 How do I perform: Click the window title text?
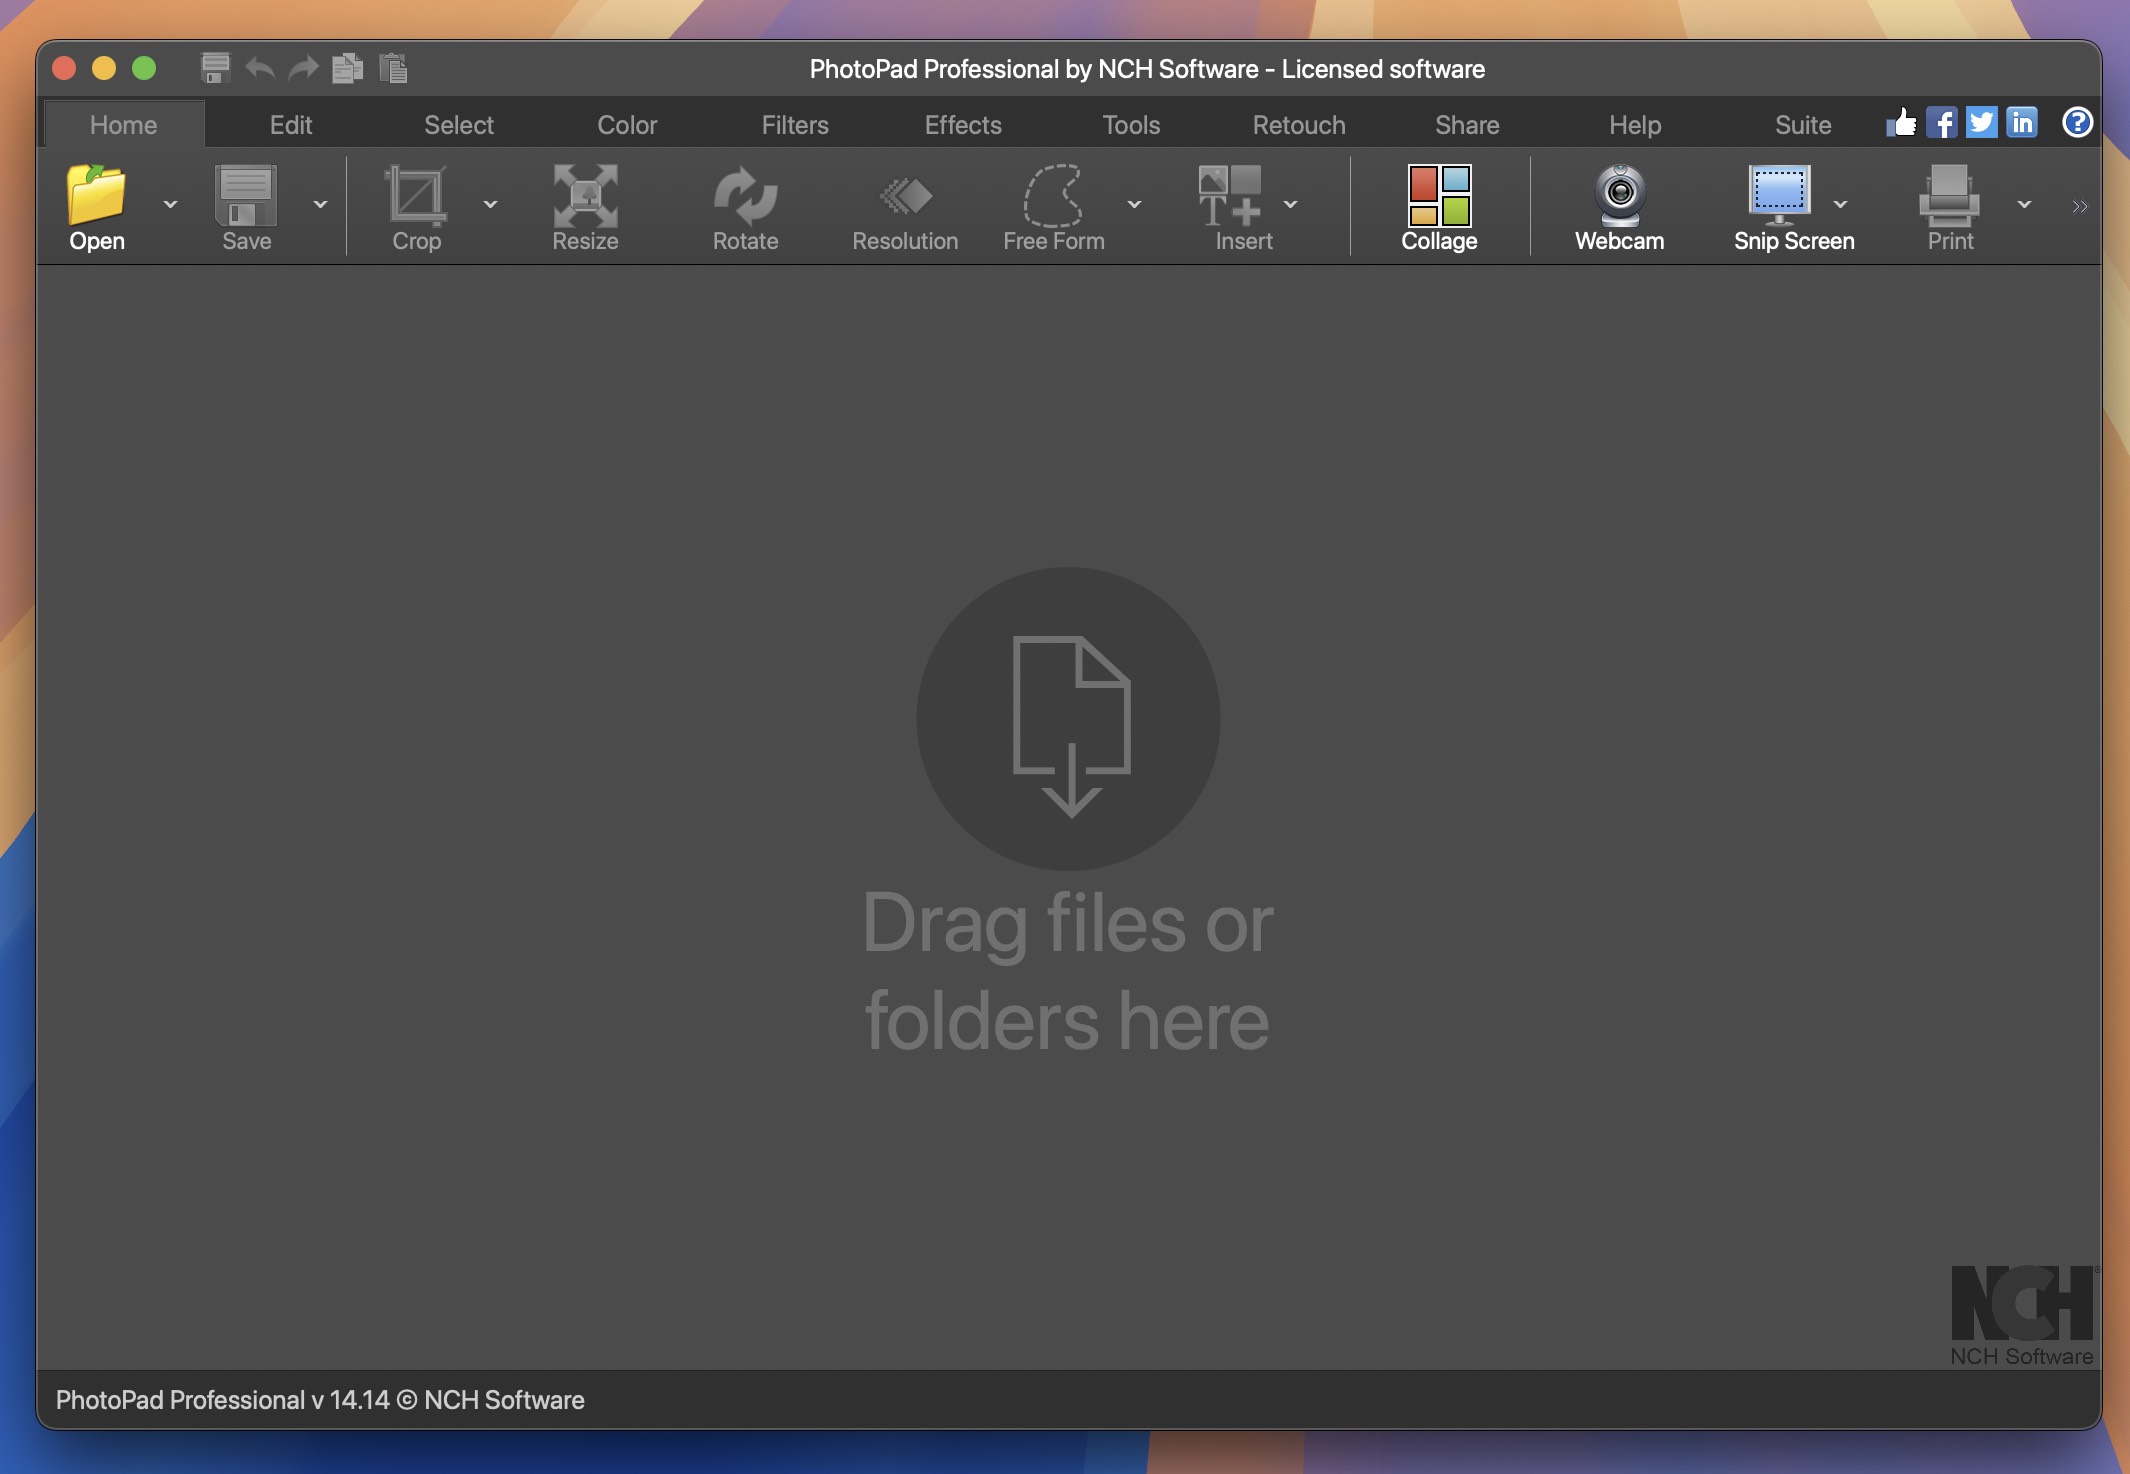[1147, 69]
